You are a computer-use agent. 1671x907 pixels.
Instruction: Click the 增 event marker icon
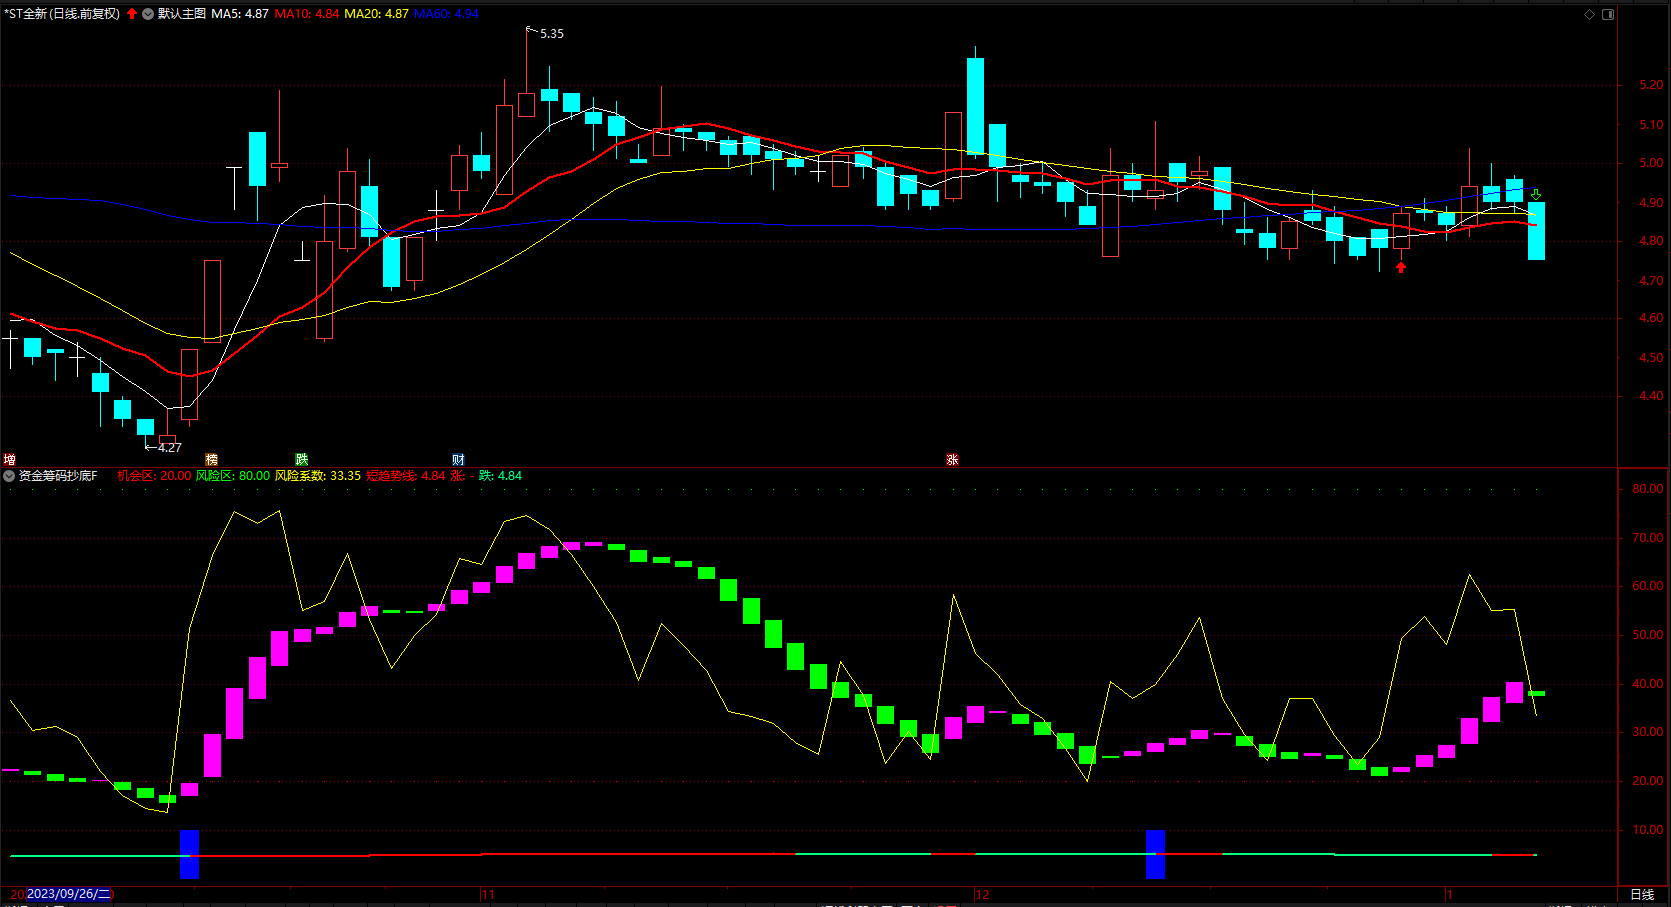click(9, 460)
